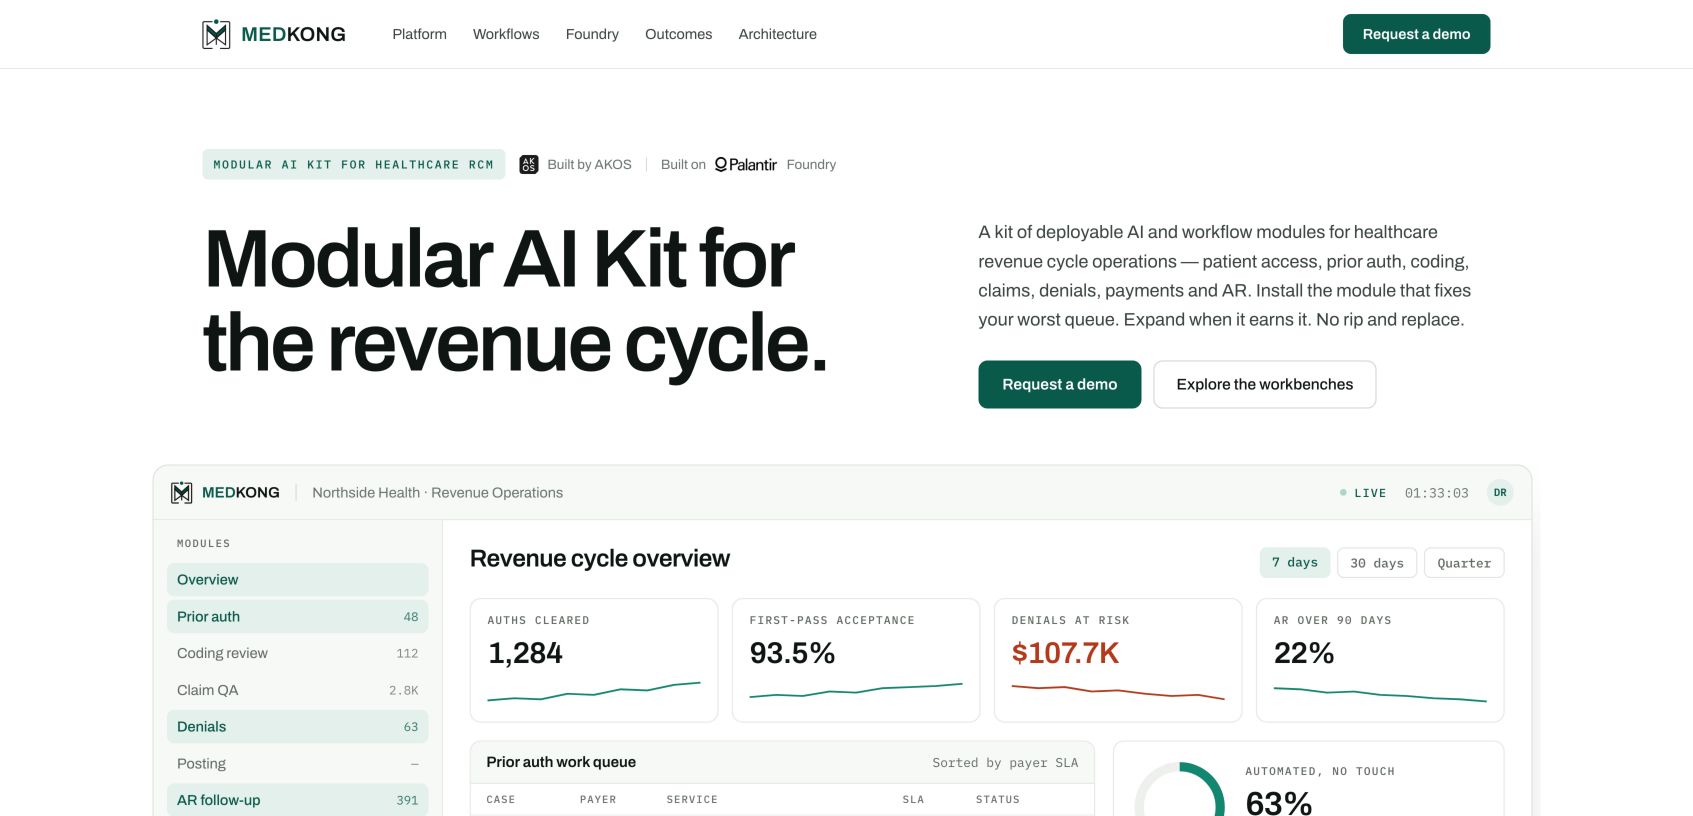Click the 01:33:03 timer text
This screenshot has height=816, width=1693.
pyautogui.click(x=1437, y=493)
